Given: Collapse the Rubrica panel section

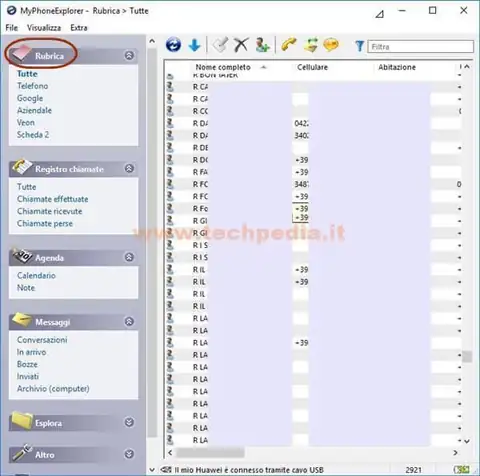Looking at the screenshot, I should (x=129, y=55).
